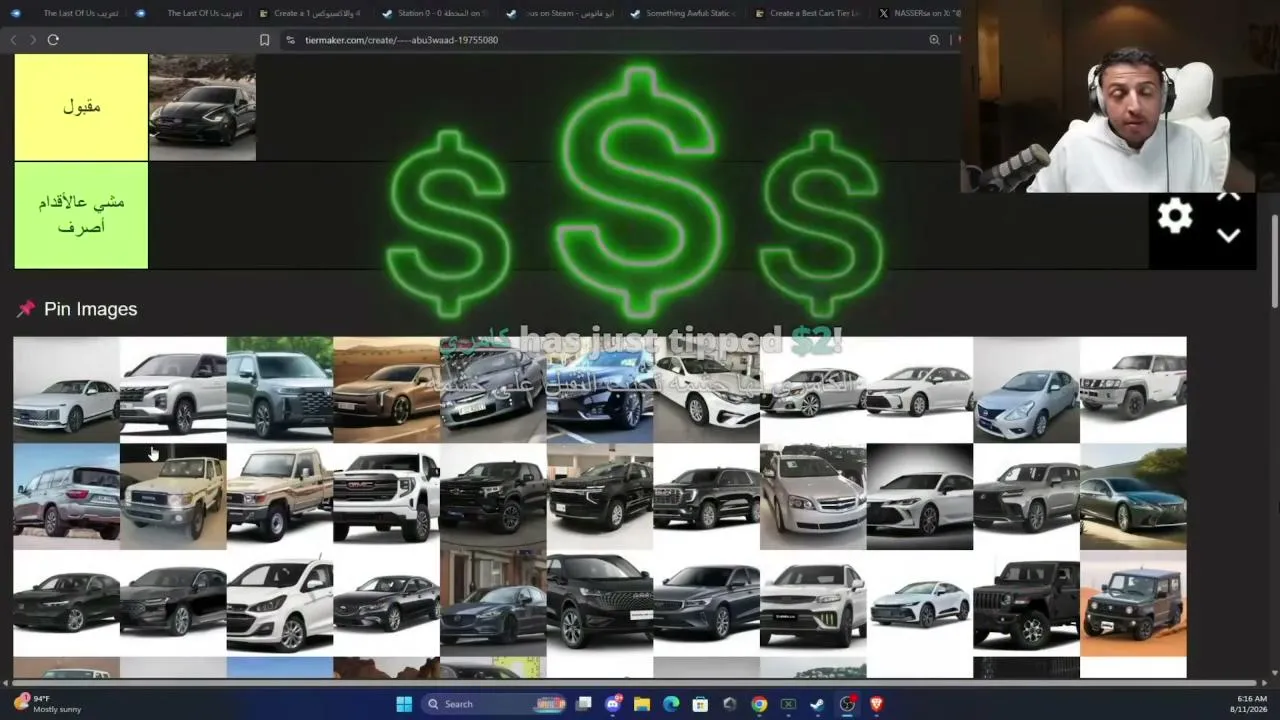This screenshot has height=720, width=1280.
Task: Open weather widget showing 94°F
Action: coord(47,704)
